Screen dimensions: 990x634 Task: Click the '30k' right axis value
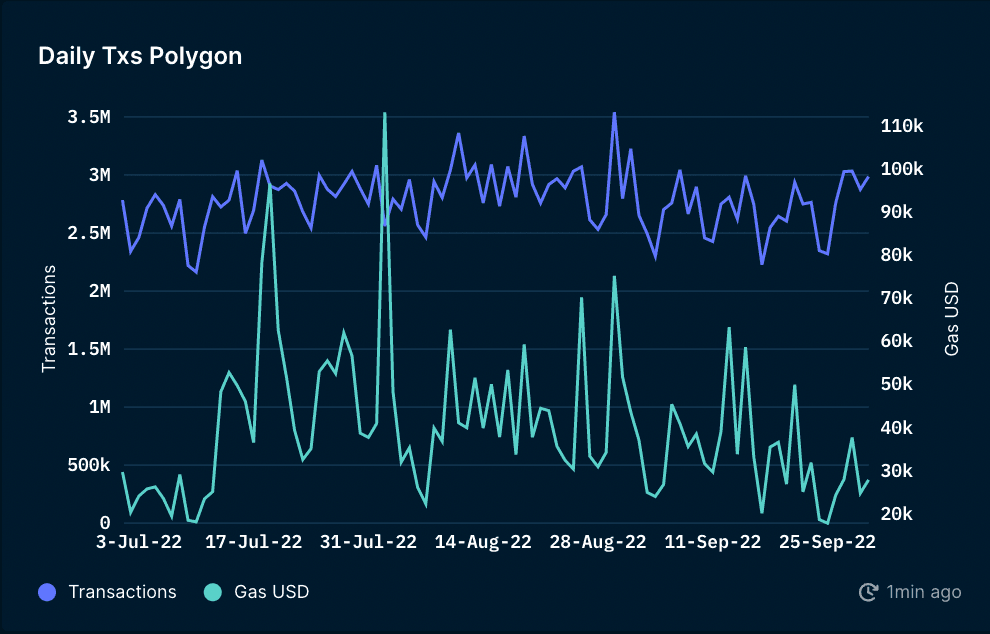click(x=897, y=471)
